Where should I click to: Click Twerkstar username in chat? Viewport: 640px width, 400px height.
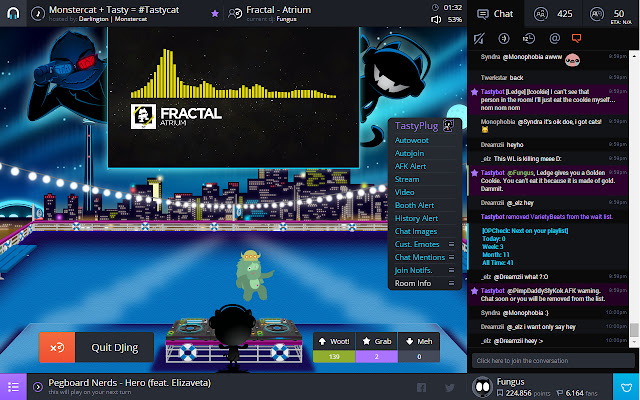pos(494,78)
